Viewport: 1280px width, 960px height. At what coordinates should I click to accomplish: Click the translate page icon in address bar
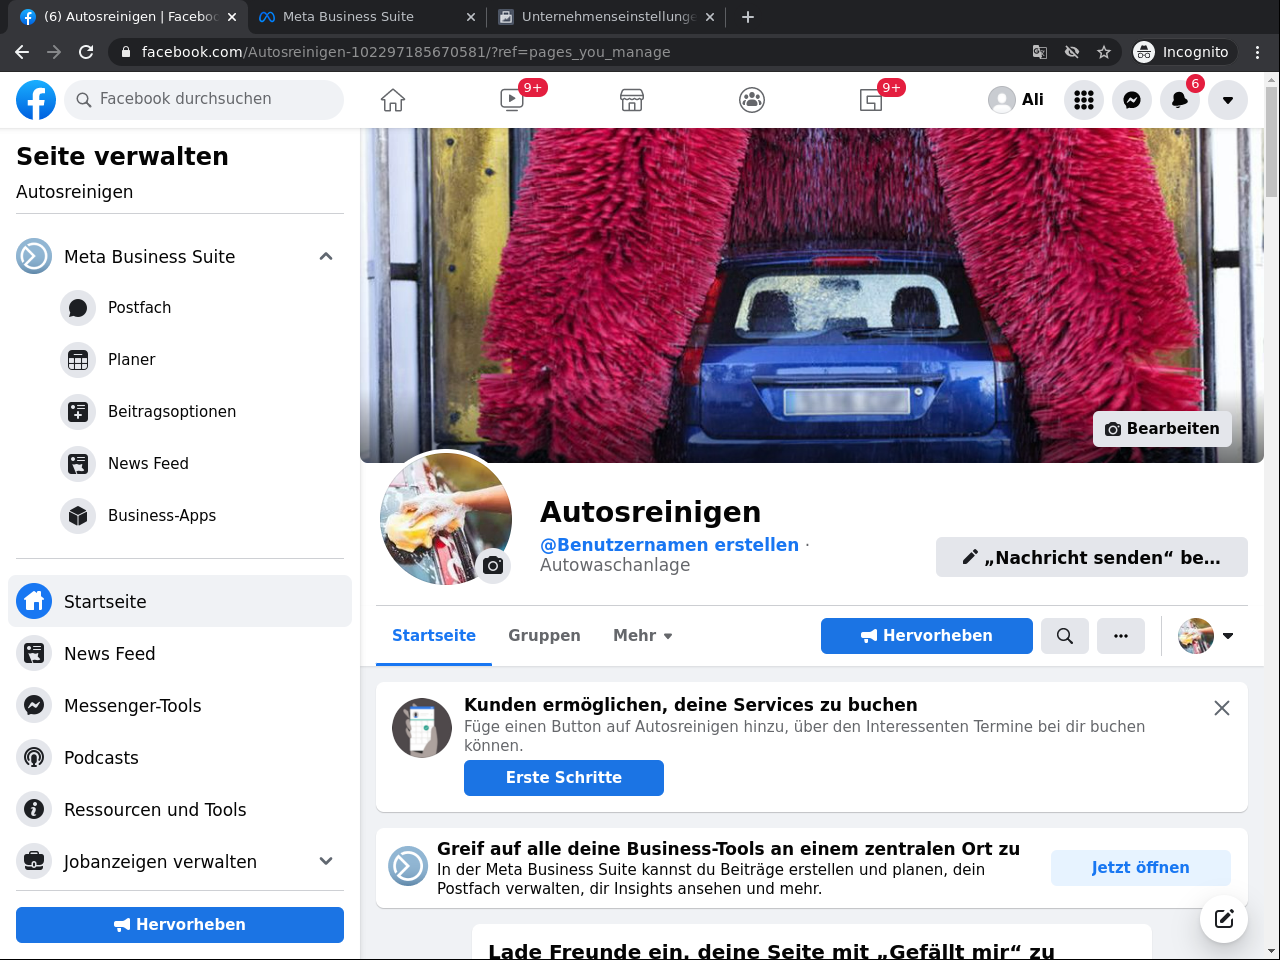click(1040, 52)
